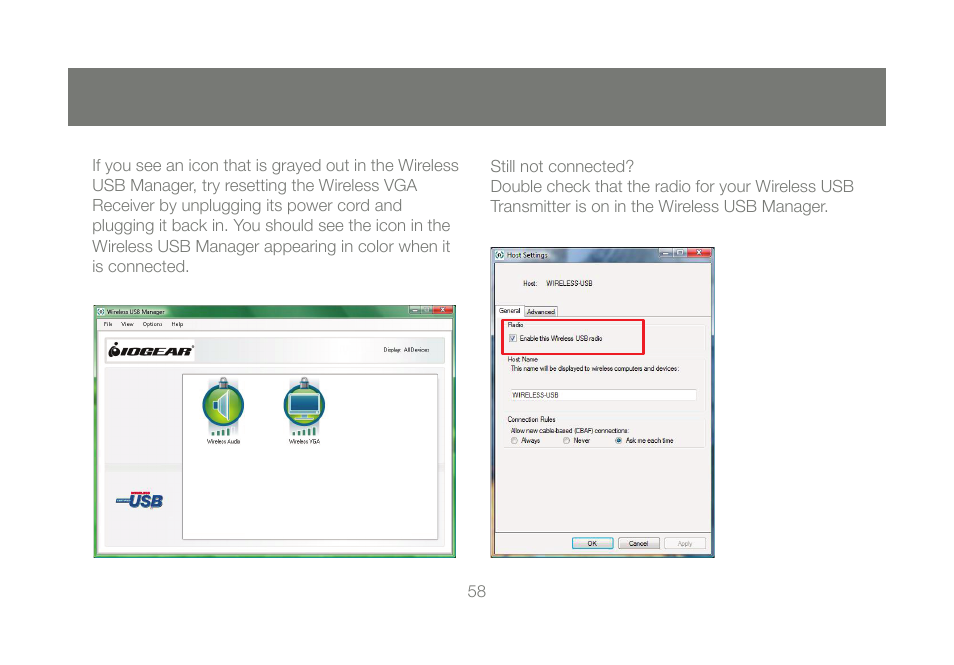Click the Host: WIRELESS-USB label text
This screenshot has height=665, width=954.
557,284
